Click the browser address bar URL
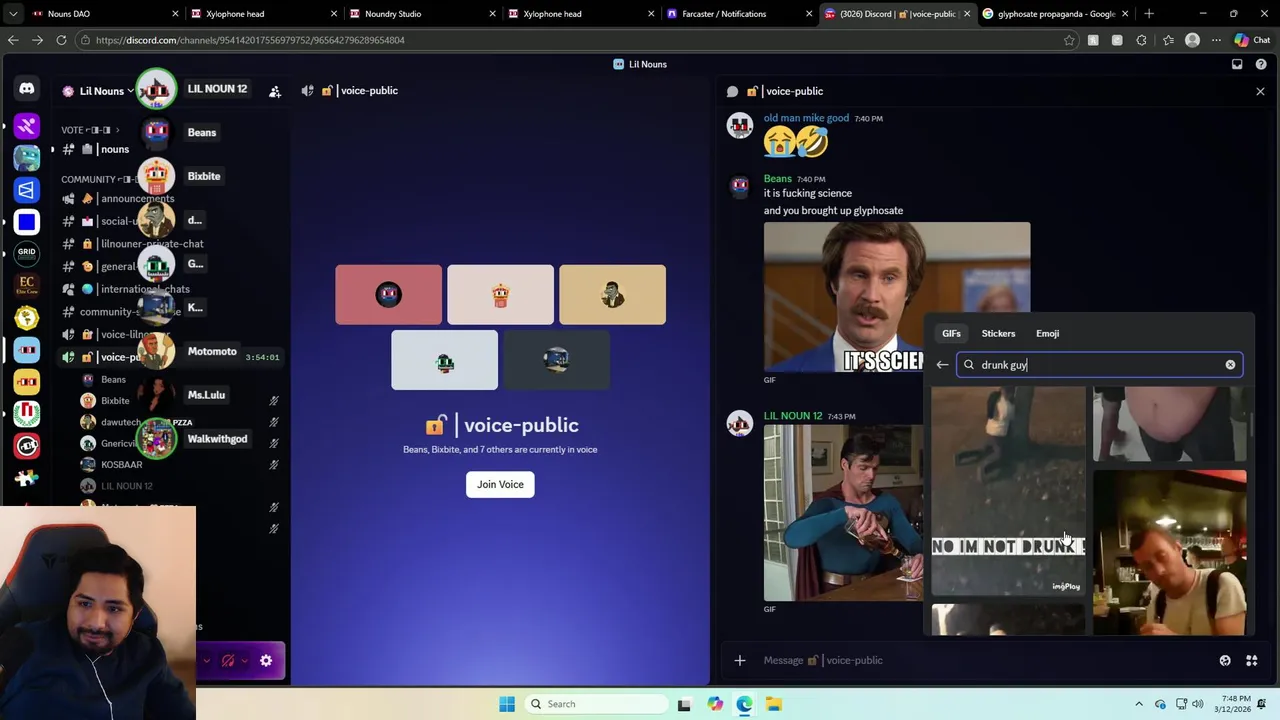 pos(250,40)
